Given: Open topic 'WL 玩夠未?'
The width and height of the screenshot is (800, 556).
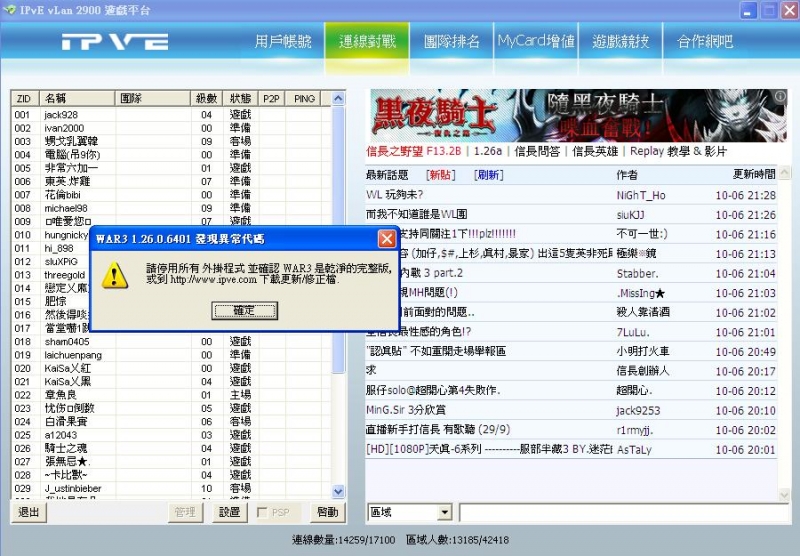Looking at the screenshot, I should click(x=394, y=195).
